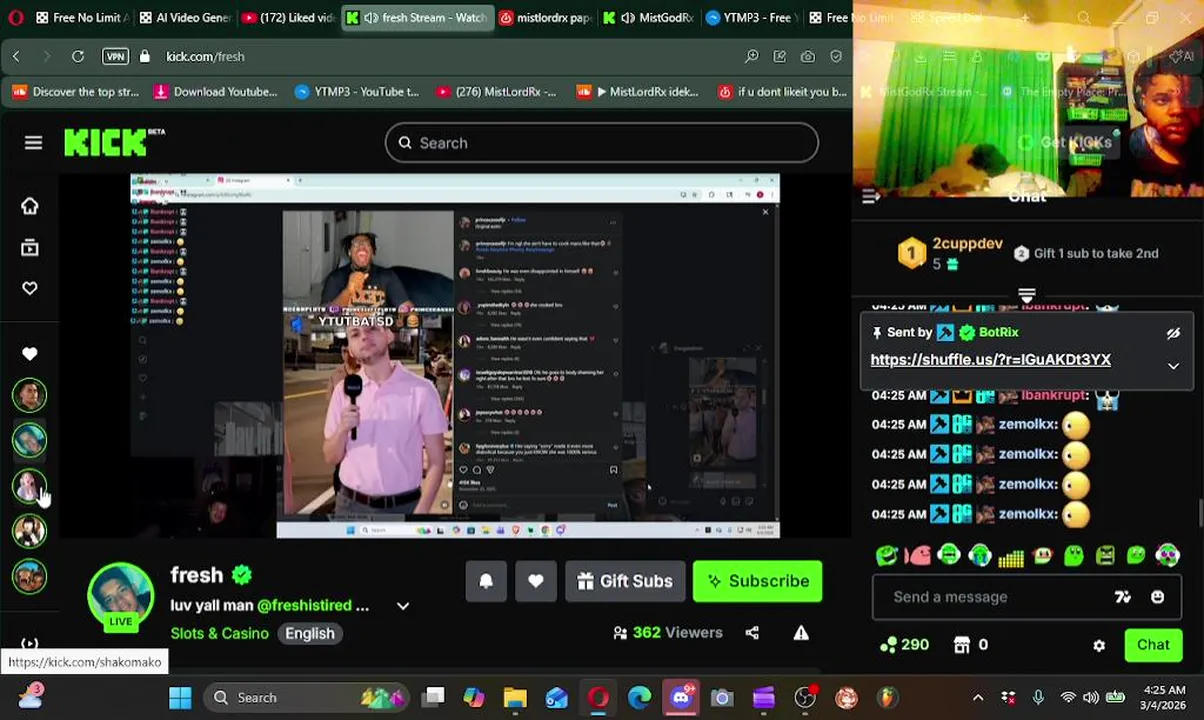Viewport: 1204px width, 720px height.
Task: Click the solid white heart sidebar icon
Action: tap(30, 354)
